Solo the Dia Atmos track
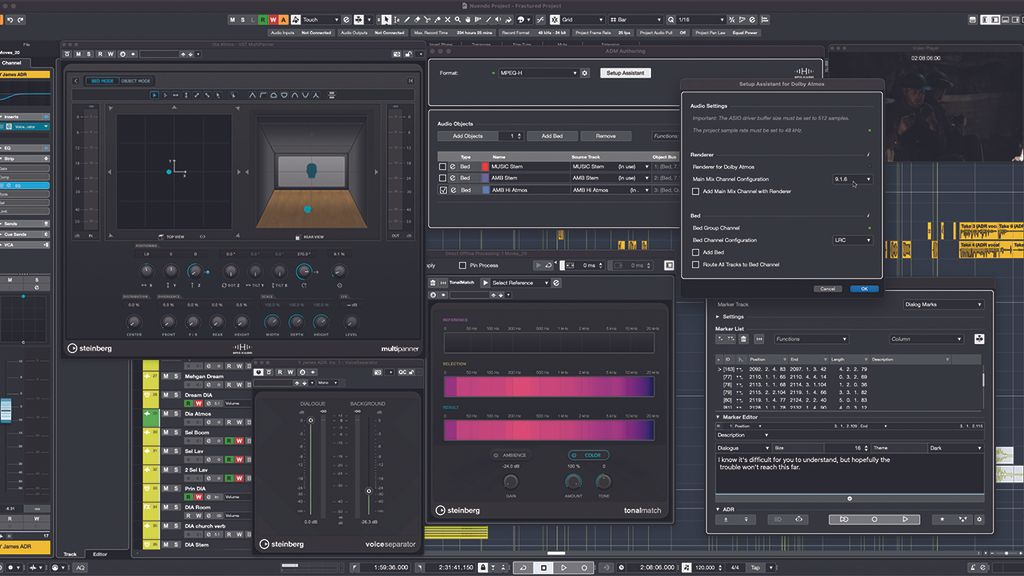 point(175,414)
